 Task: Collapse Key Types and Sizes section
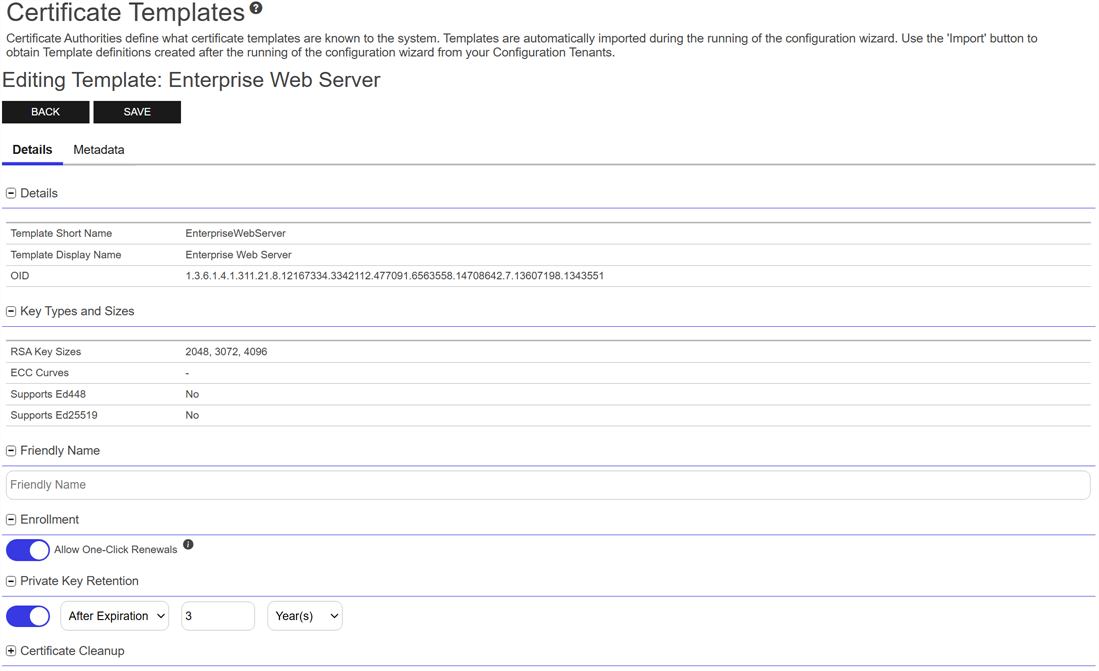pos(11,311)
